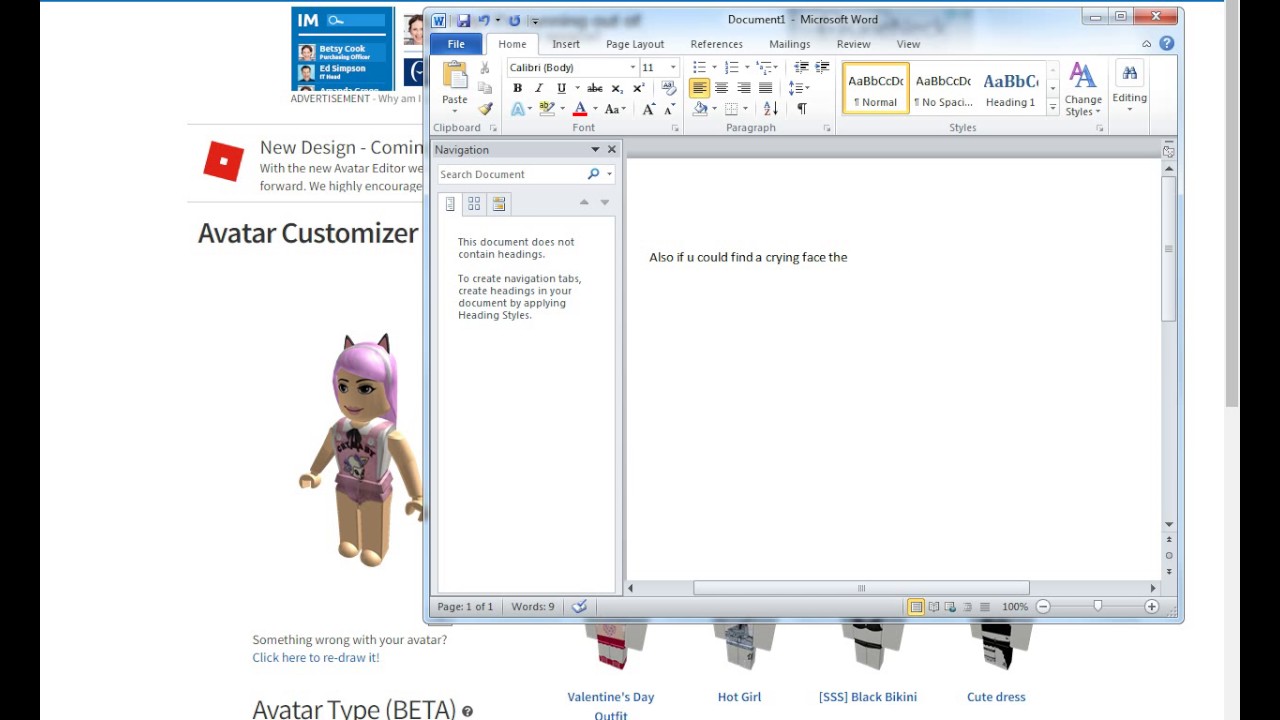Select Justify alignment
Screen dimensions: 1280x720
click(x=765, y=88)
